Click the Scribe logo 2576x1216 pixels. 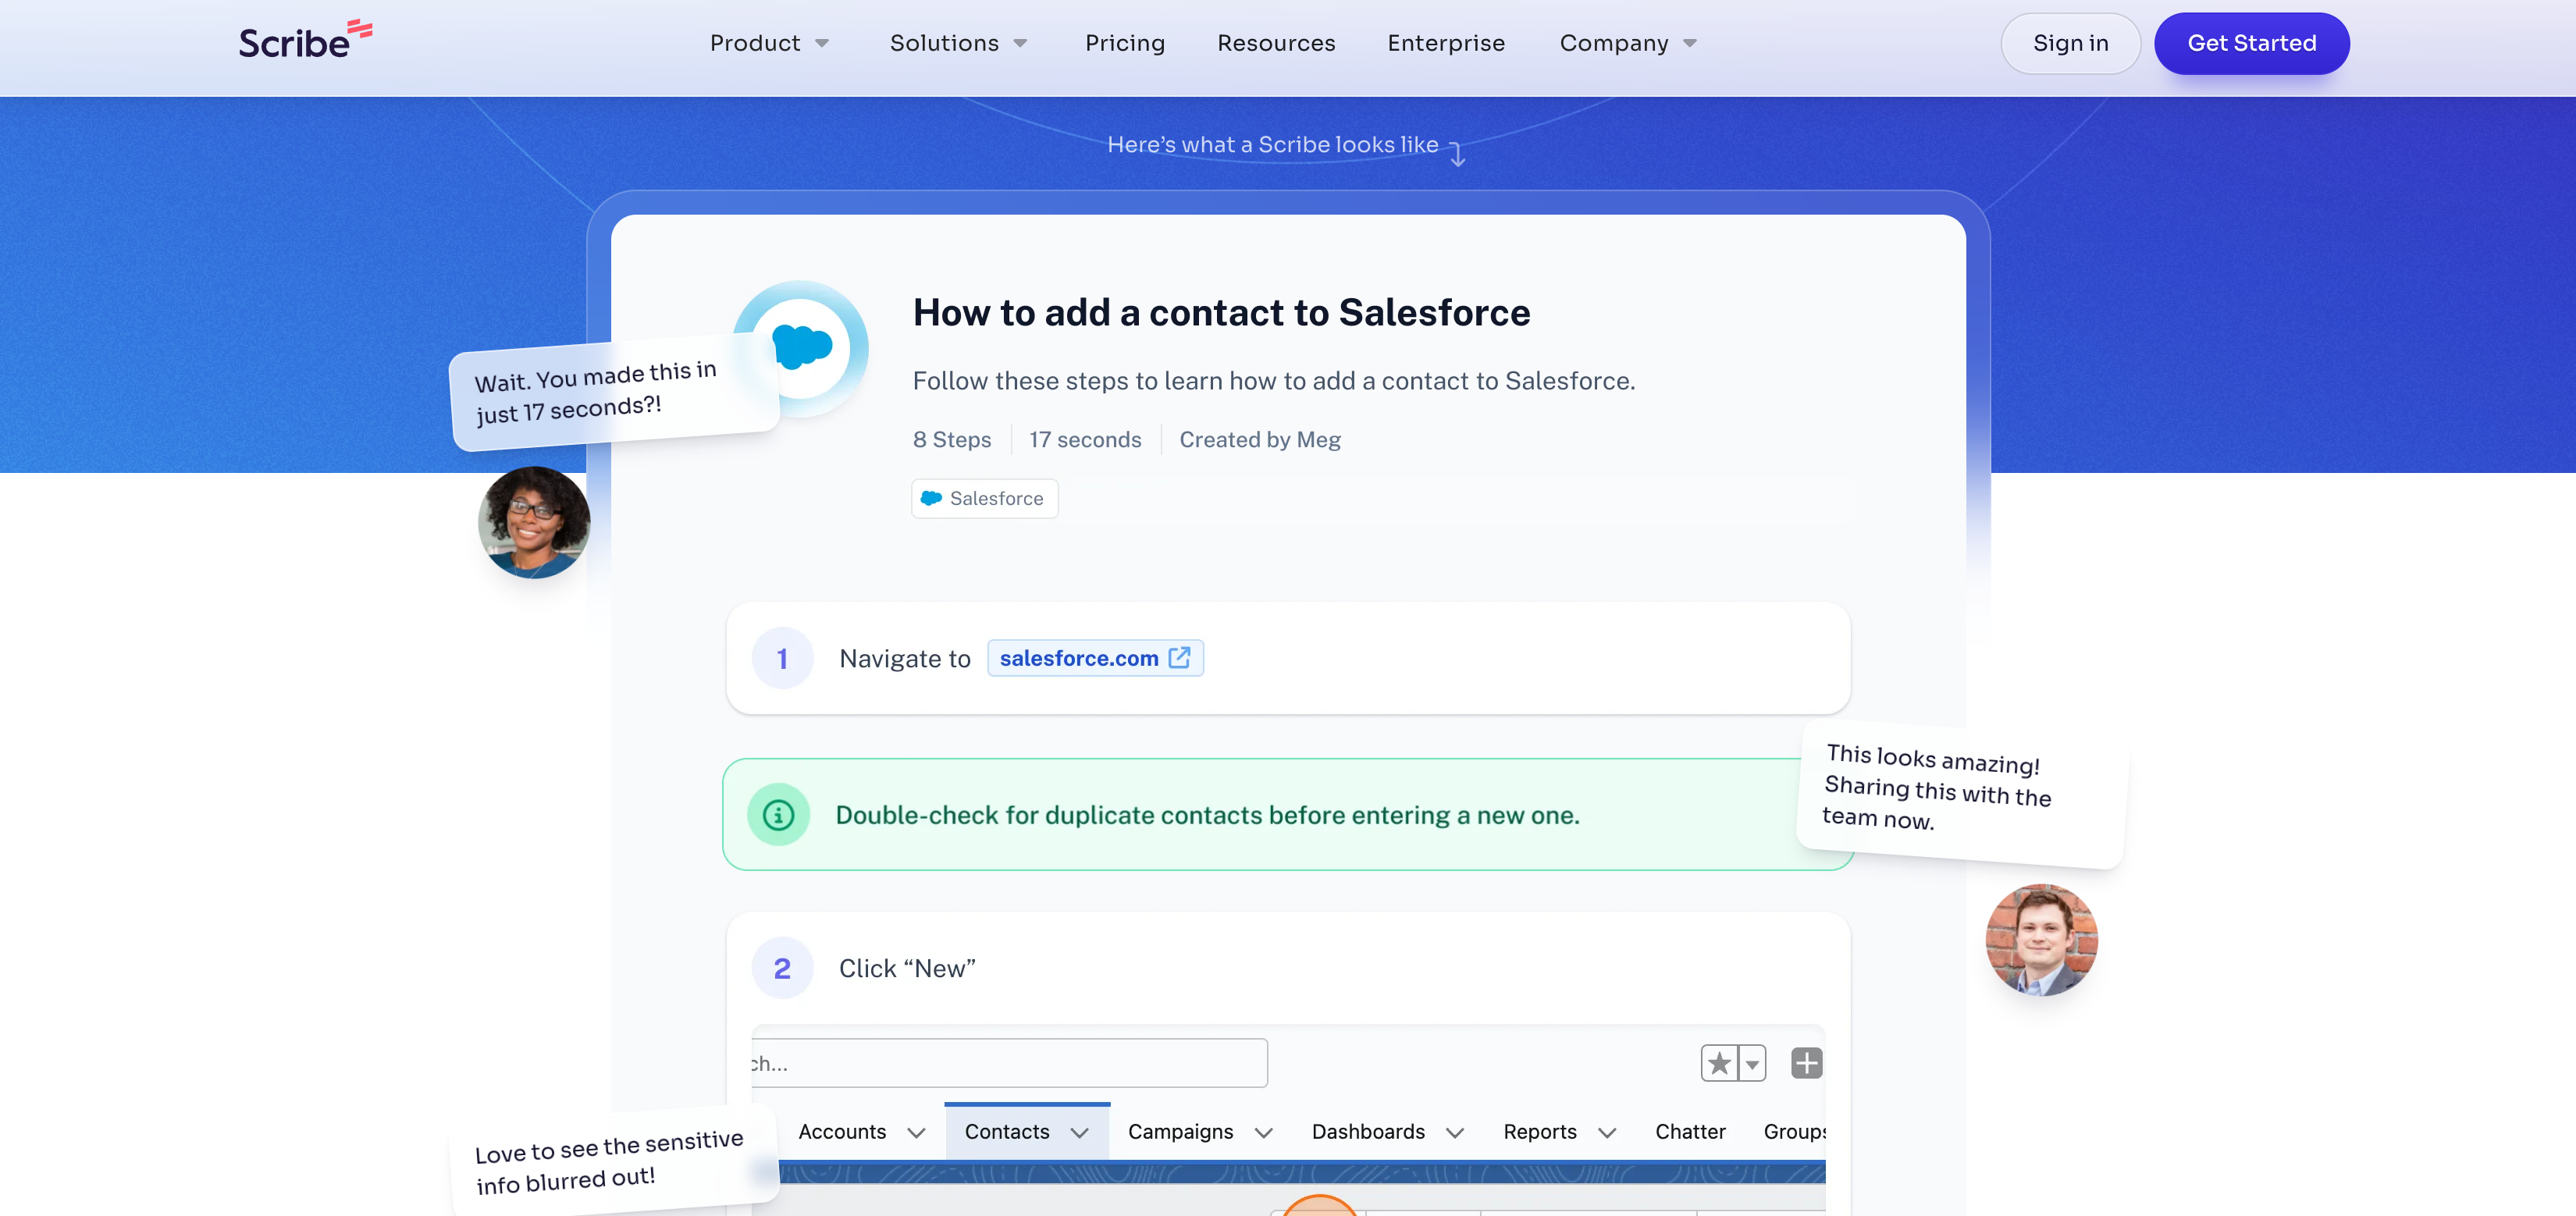point(305,40)
